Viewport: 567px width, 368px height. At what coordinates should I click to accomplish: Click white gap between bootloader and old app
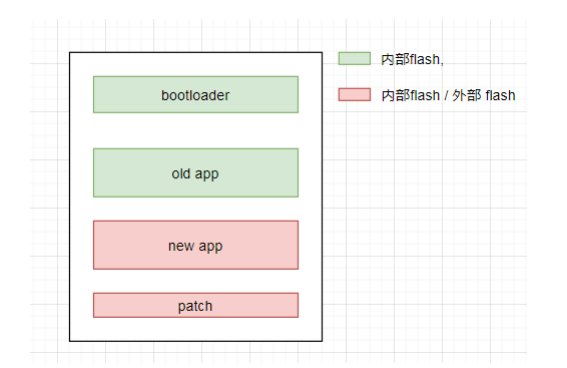tap(196, 130)
